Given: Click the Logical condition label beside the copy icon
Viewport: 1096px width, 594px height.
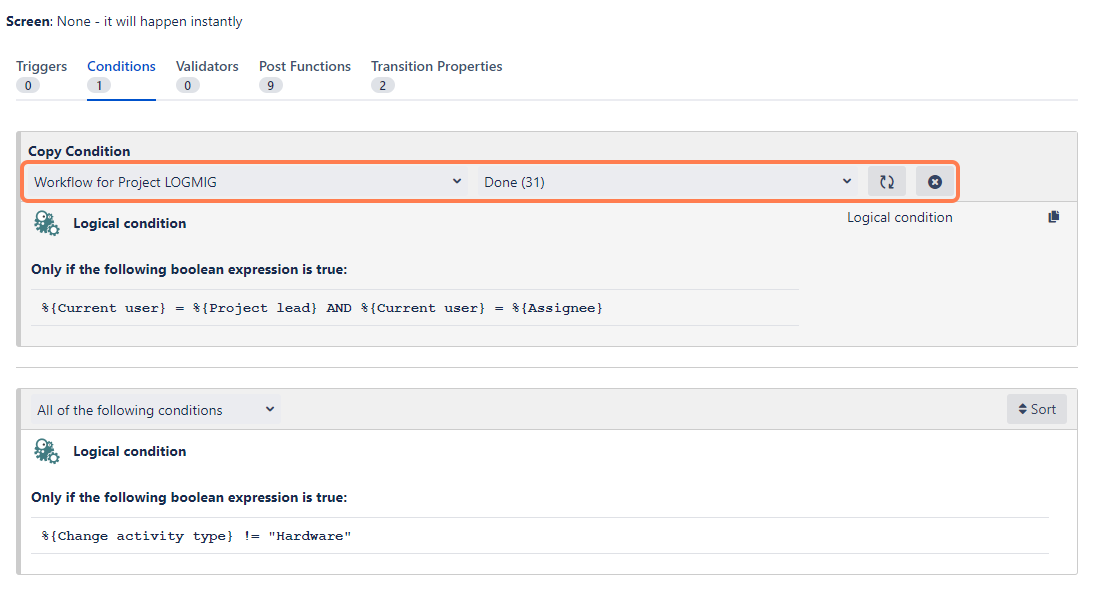Looking at the screenshot, I should pos(899,217).
